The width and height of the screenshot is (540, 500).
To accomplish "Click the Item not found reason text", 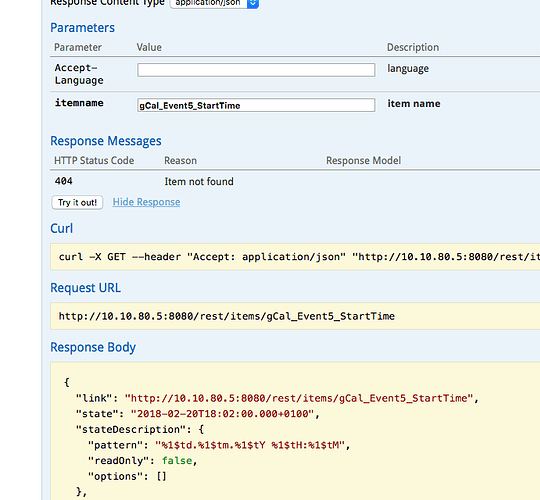I will pos(199,181).
